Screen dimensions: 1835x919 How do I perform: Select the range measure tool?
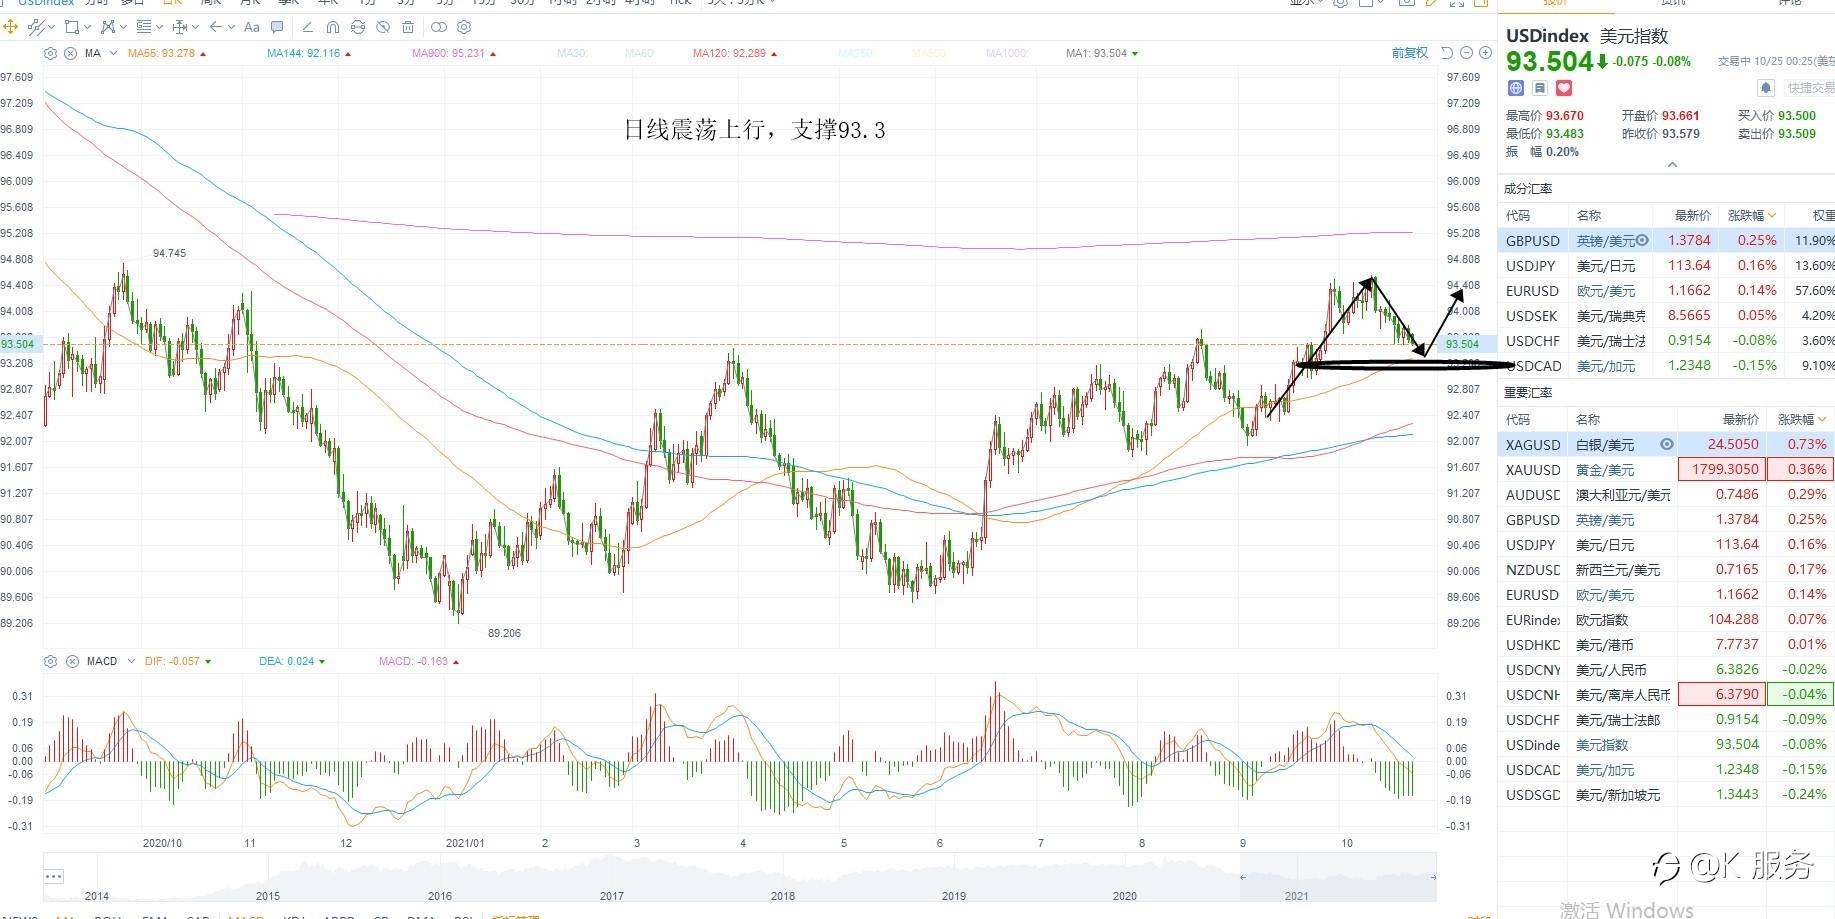click(180, 27)
